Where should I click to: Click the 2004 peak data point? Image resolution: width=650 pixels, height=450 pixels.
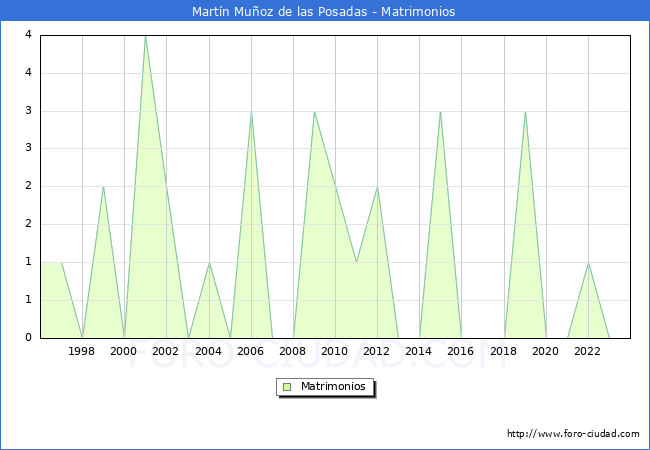click(x=209, y=262)
